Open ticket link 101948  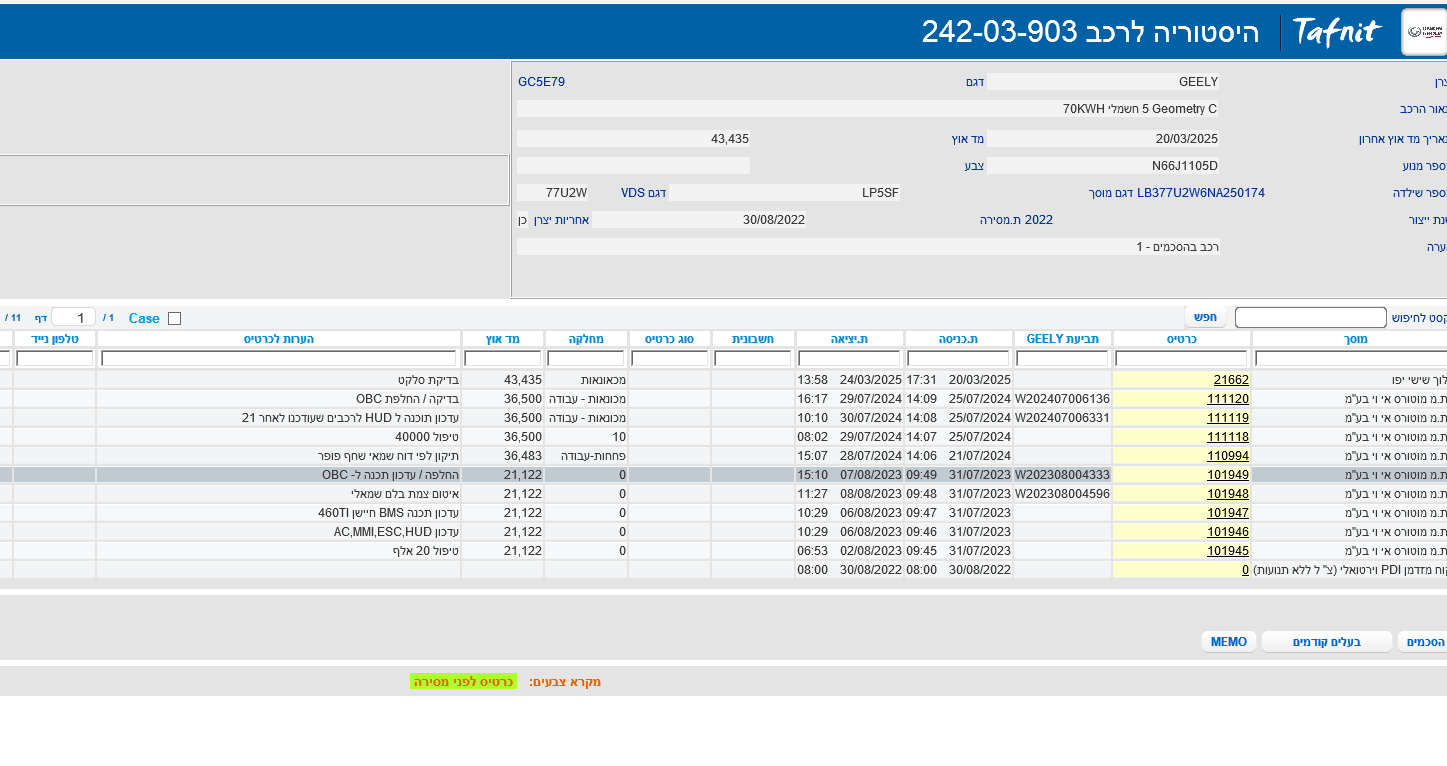[x=1227, y=494]
